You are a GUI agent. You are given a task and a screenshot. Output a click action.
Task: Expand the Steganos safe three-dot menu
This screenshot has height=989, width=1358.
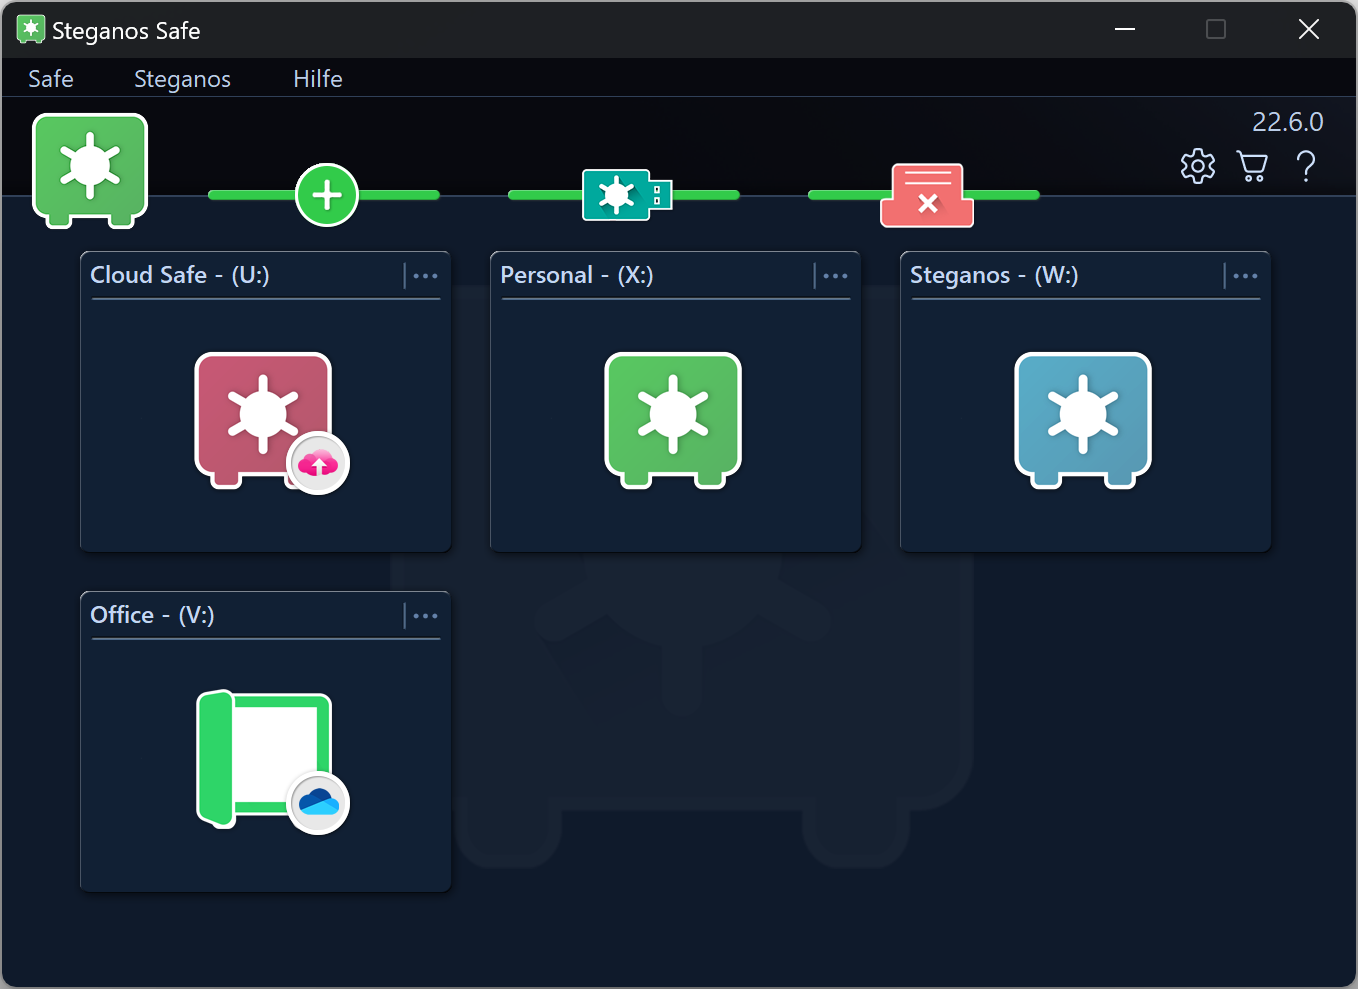(x=1245, y=276)
